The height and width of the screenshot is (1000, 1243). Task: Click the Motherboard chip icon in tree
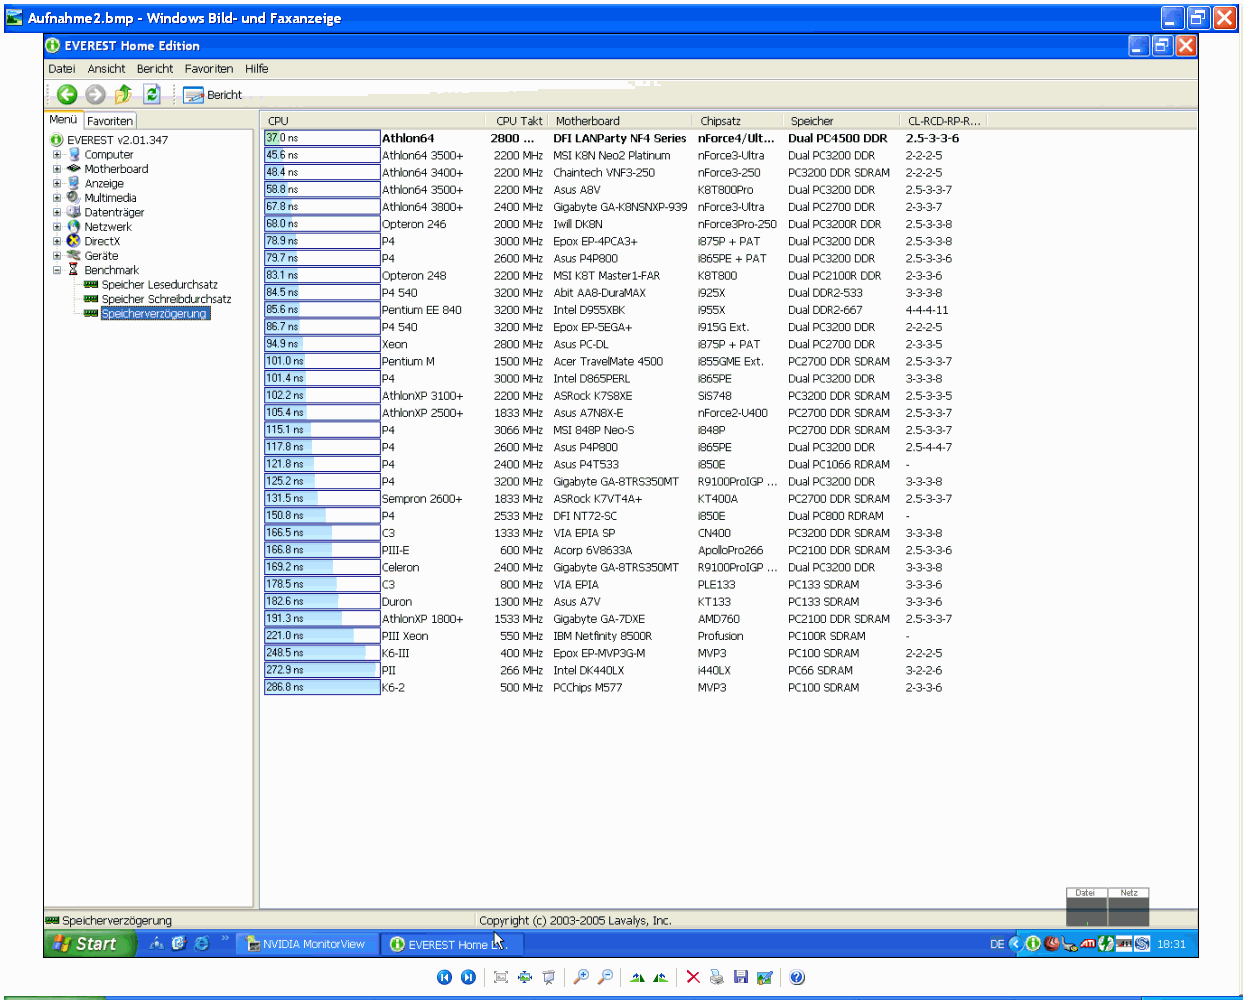tap(73, 169)
